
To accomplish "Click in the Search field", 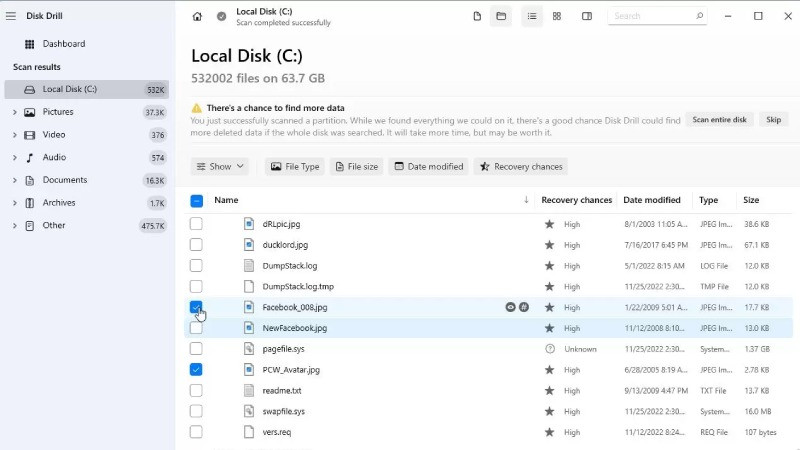I will tap(657, 16).
